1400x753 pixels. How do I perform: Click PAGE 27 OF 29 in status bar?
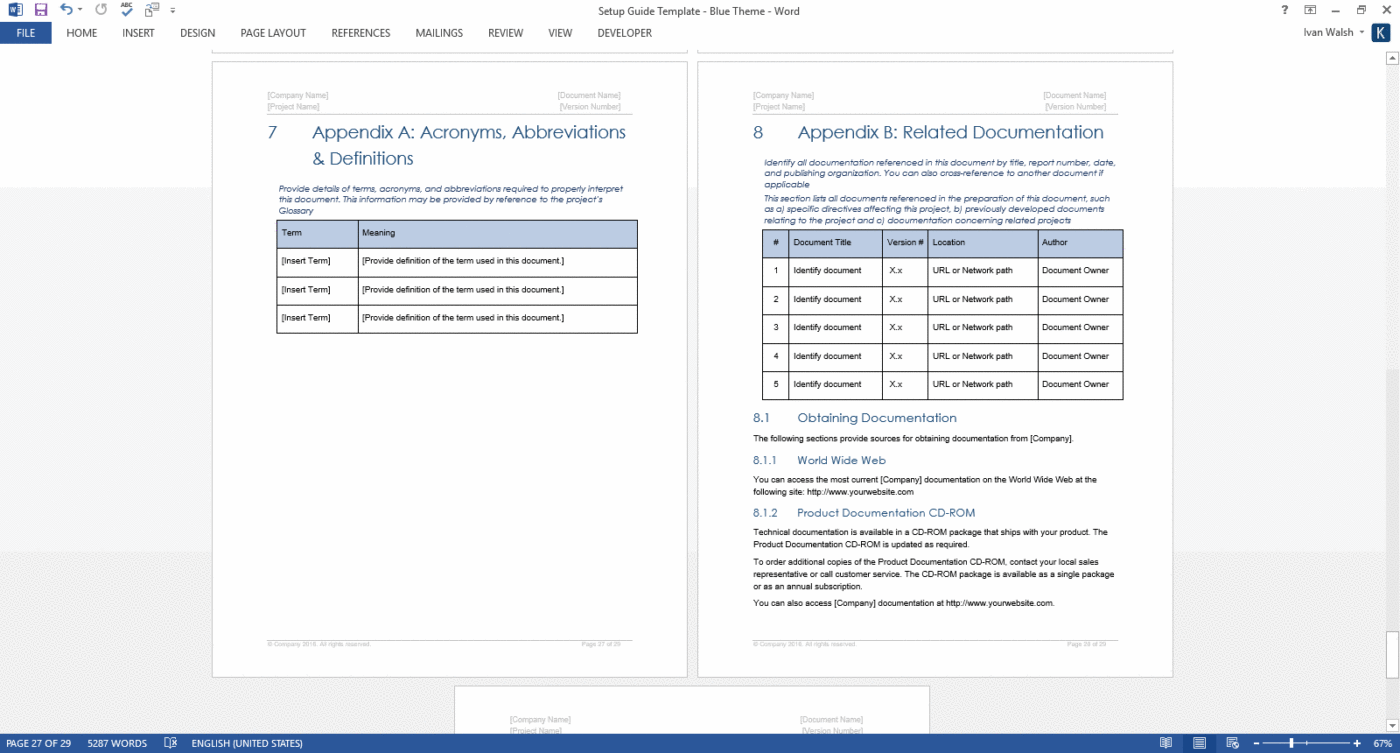41,744
